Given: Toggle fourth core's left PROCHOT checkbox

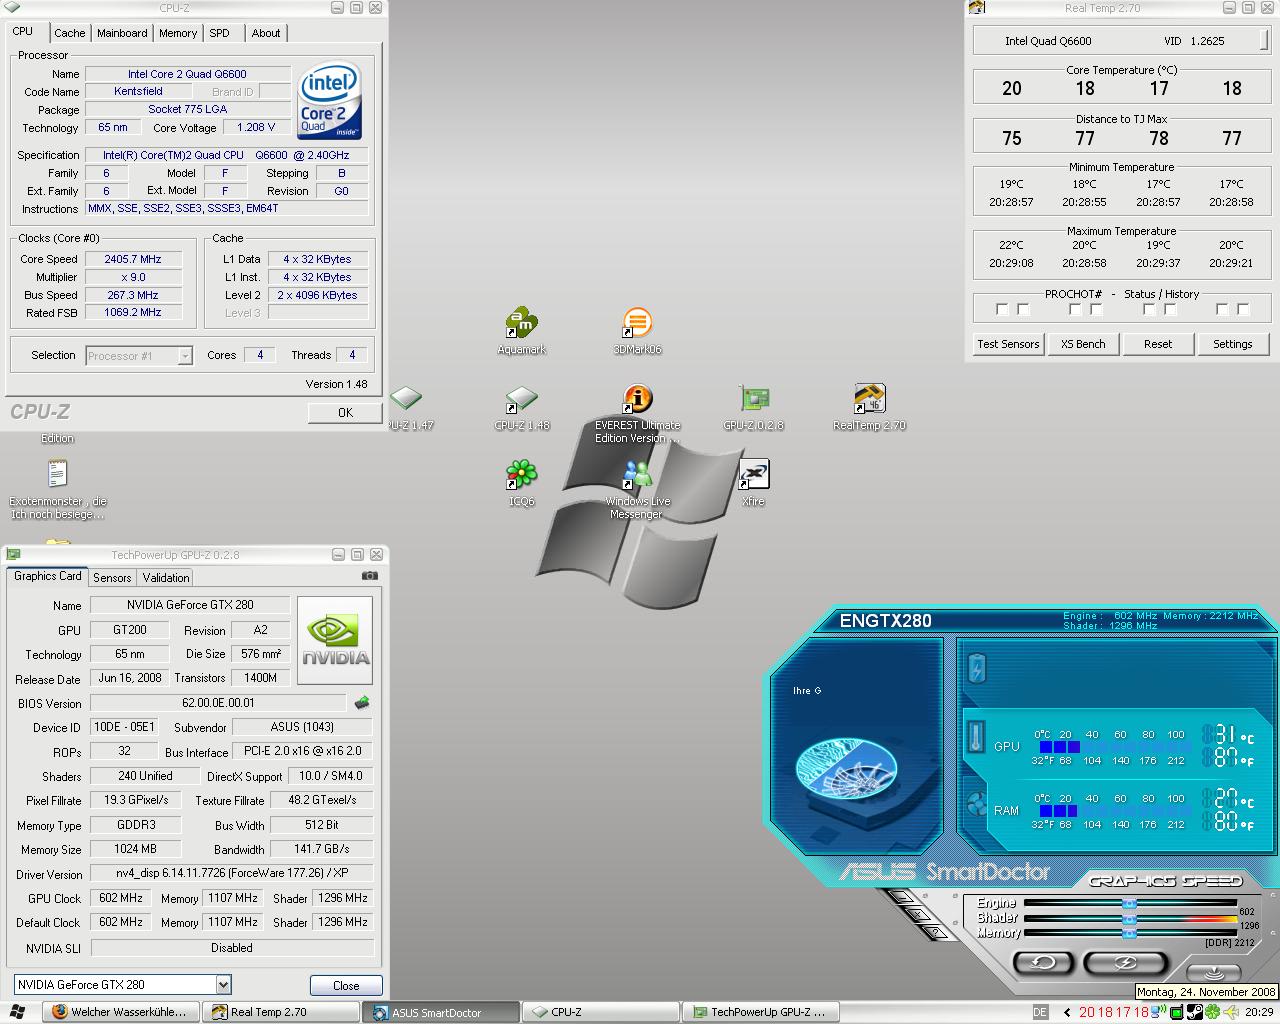Looking at the screenshot, I should pos(1222,310).
